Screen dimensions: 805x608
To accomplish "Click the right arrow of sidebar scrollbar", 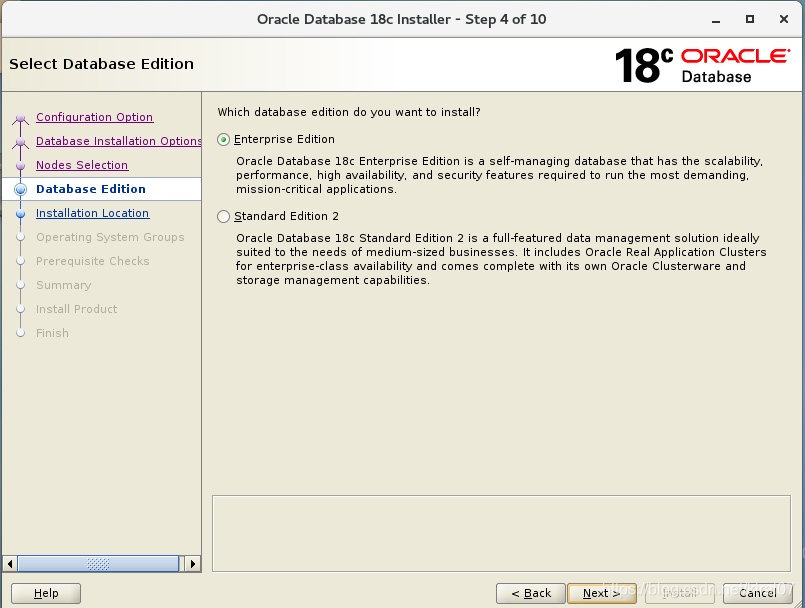I will click(193, 564).
